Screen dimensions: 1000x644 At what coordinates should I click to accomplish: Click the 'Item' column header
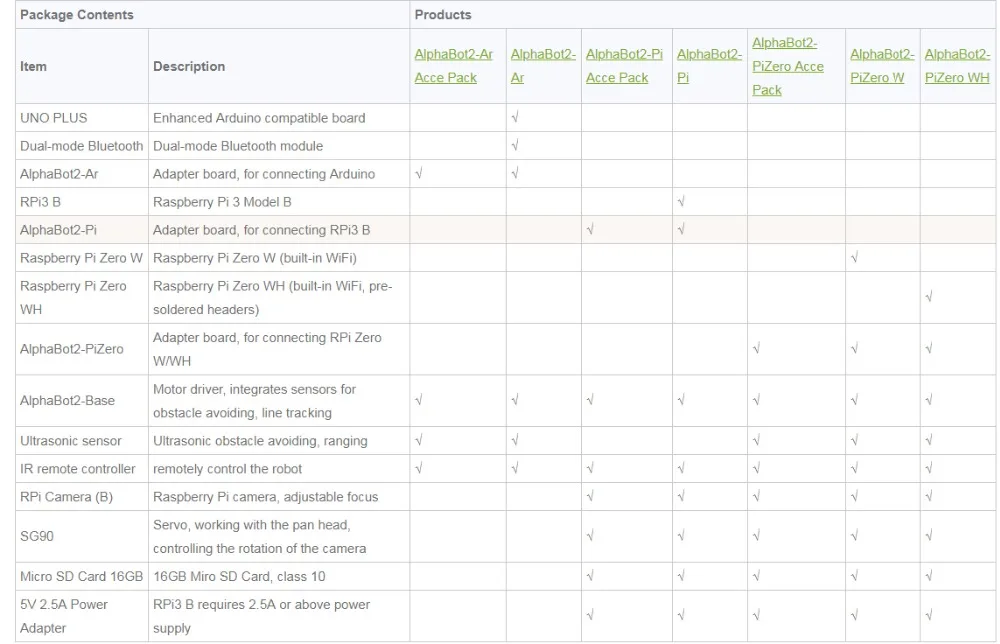82,66
